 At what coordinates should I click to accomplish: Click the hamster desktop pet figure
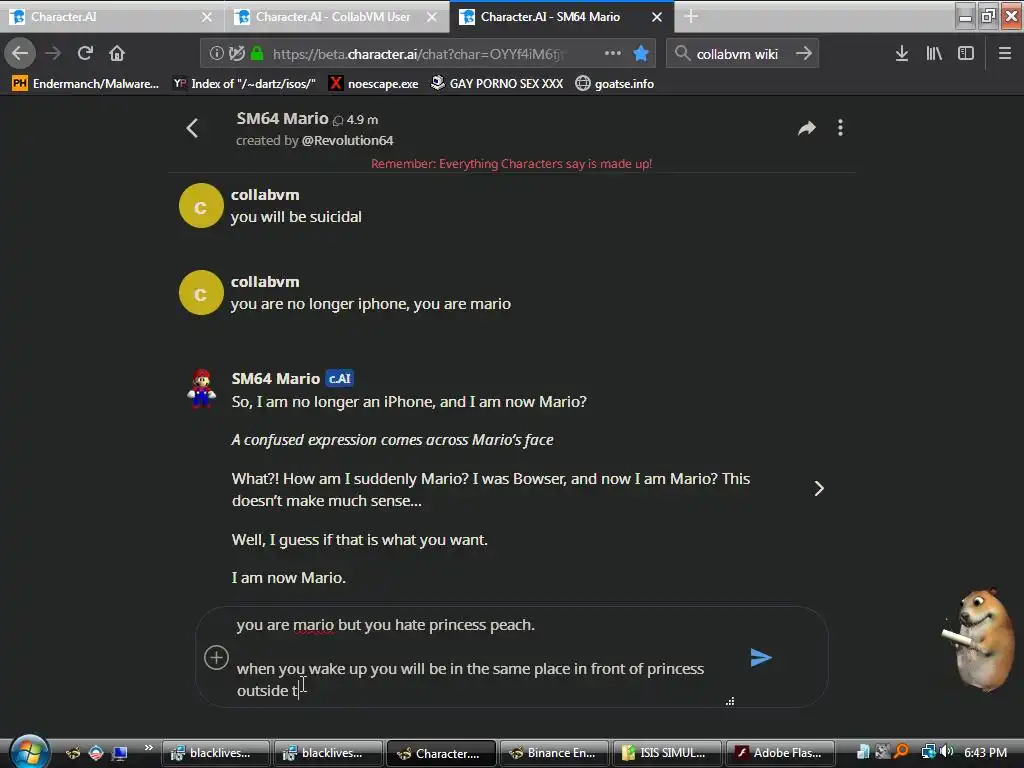pos(980,638)
